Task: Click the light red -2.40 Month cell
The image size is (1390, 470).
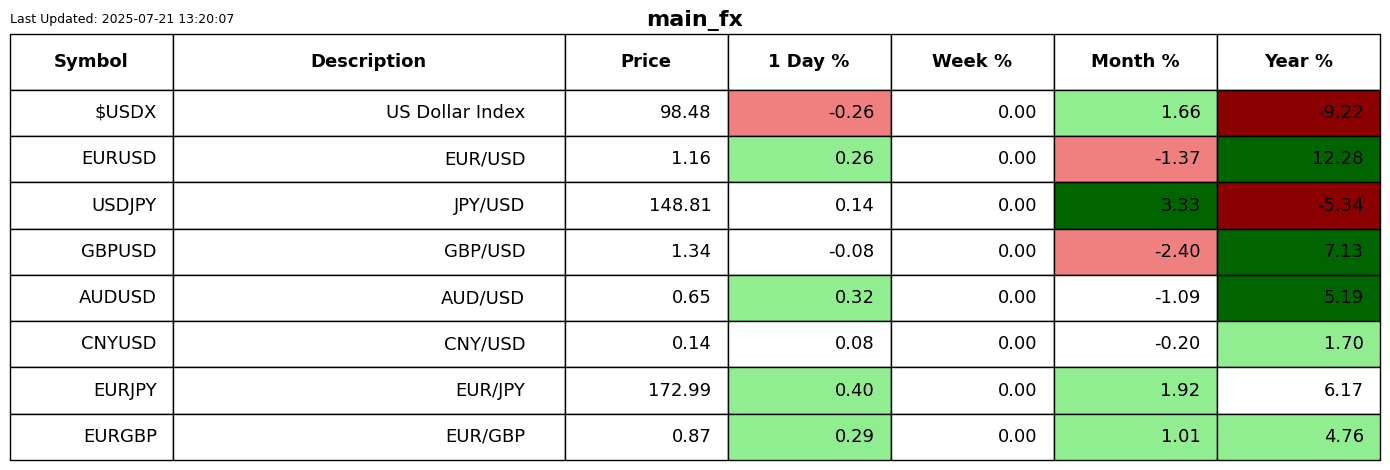Action: [1135, 252]
